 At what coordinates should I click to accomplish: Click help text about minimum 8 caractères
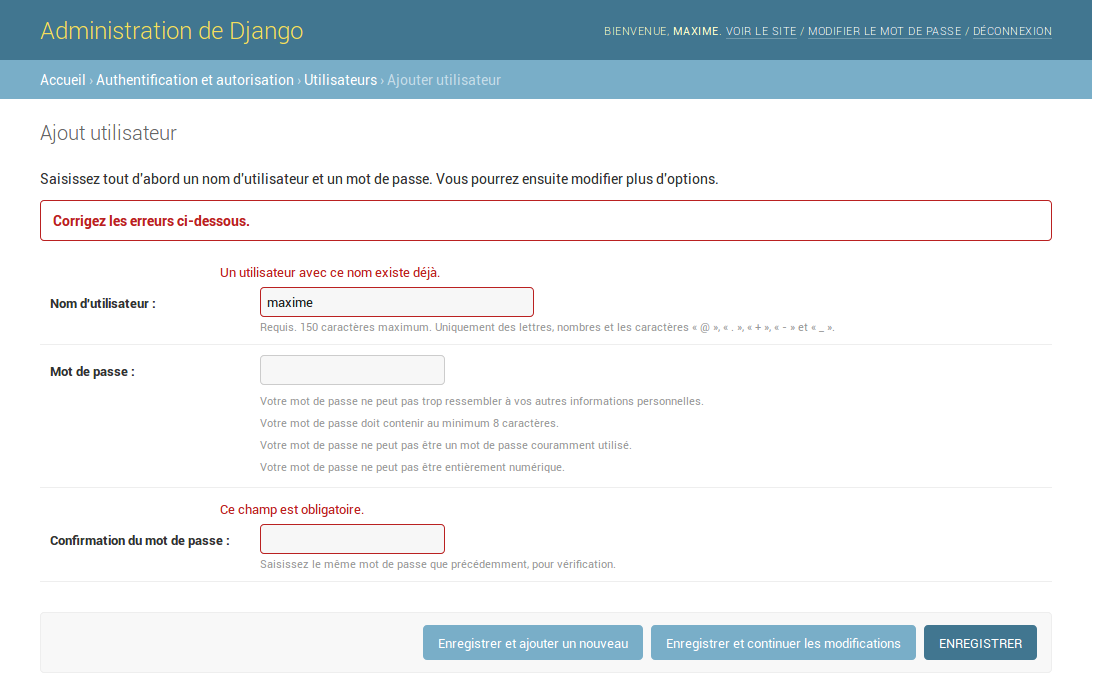coord(409,423)
